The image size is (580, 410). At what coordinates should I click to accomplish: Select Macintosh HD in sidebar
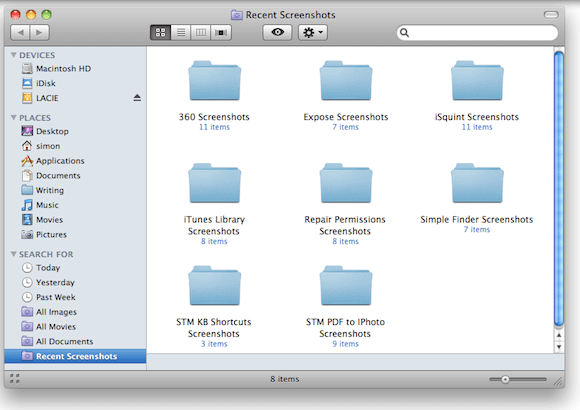point(75,68)
